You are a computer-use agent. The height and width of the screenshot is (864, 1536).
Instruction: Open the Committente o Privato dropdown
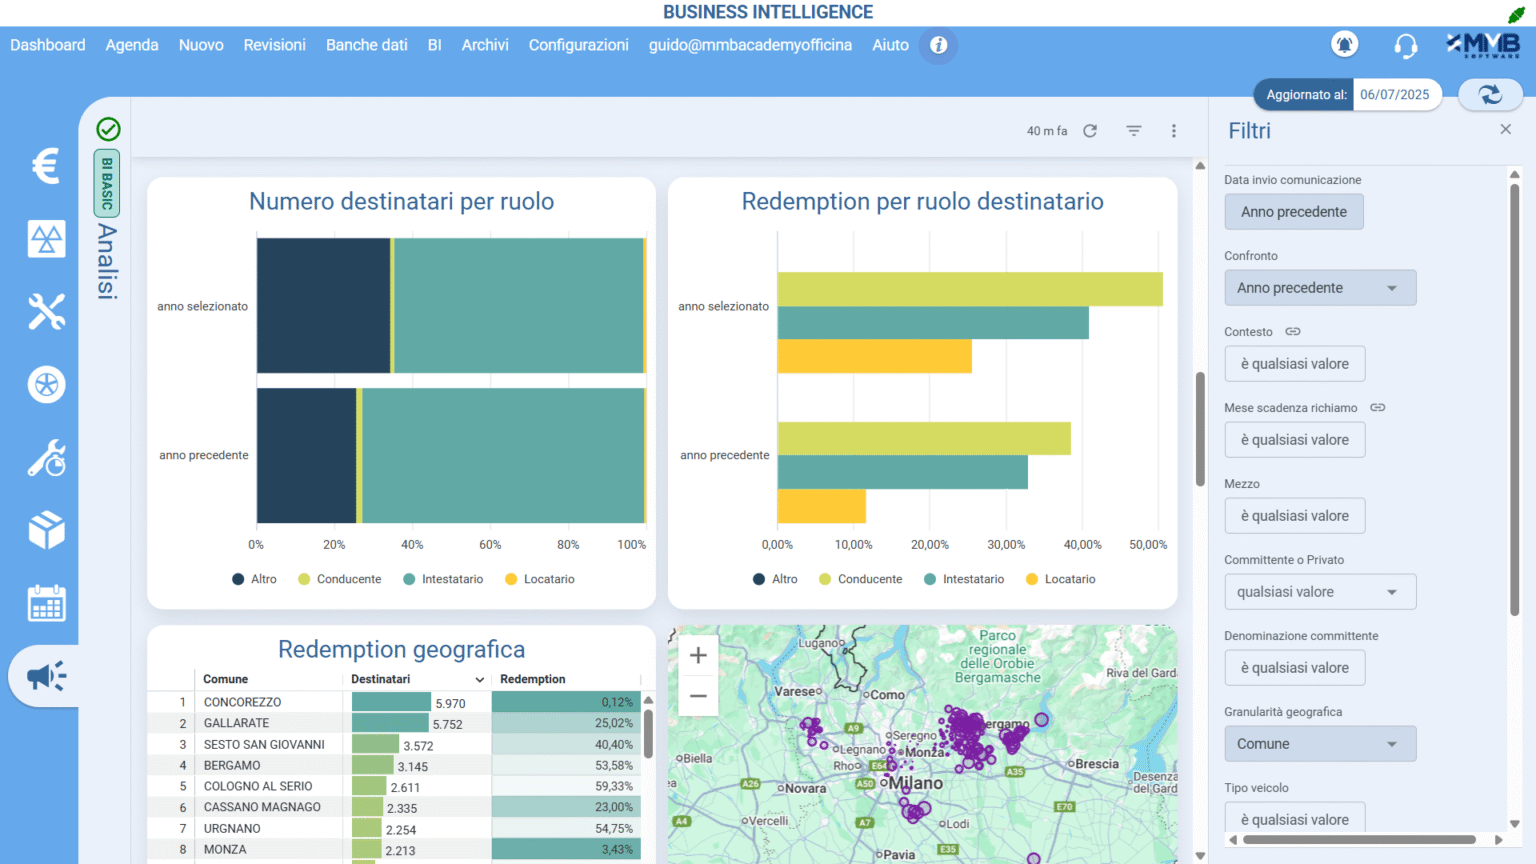tap(1319, 592)
